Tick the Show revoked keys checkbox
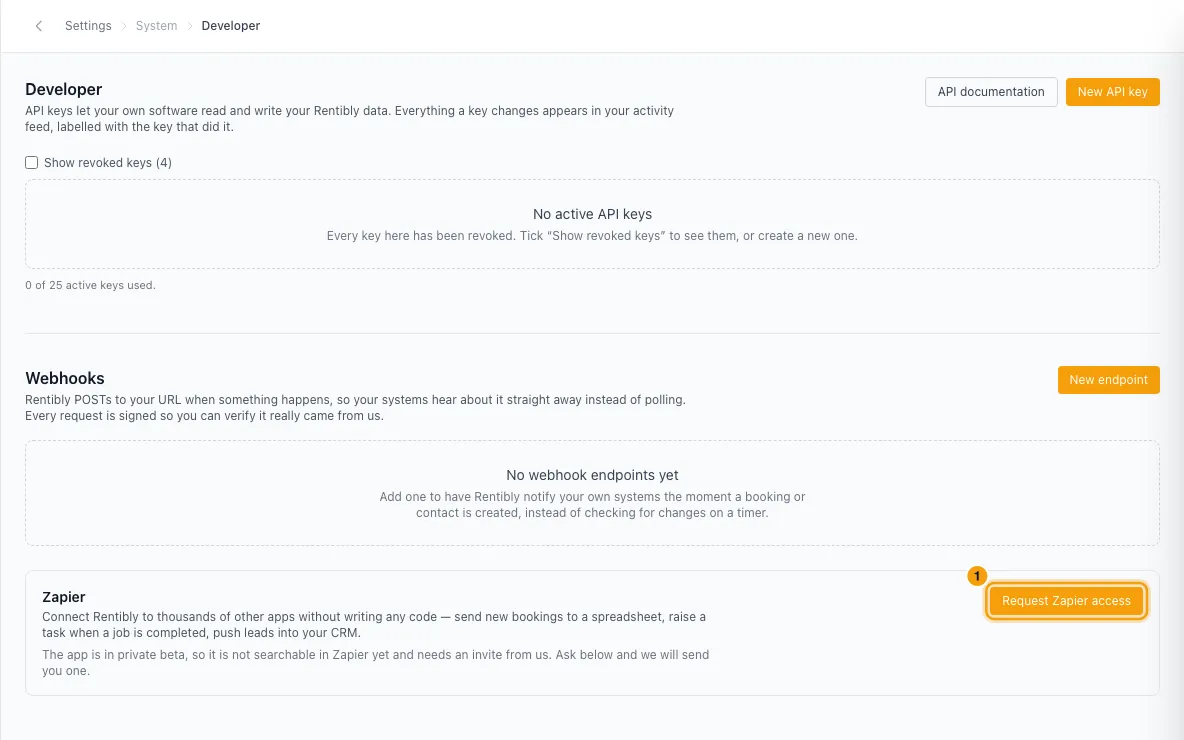The height and width of the screenshot is (740, 1184). (32, 162)
